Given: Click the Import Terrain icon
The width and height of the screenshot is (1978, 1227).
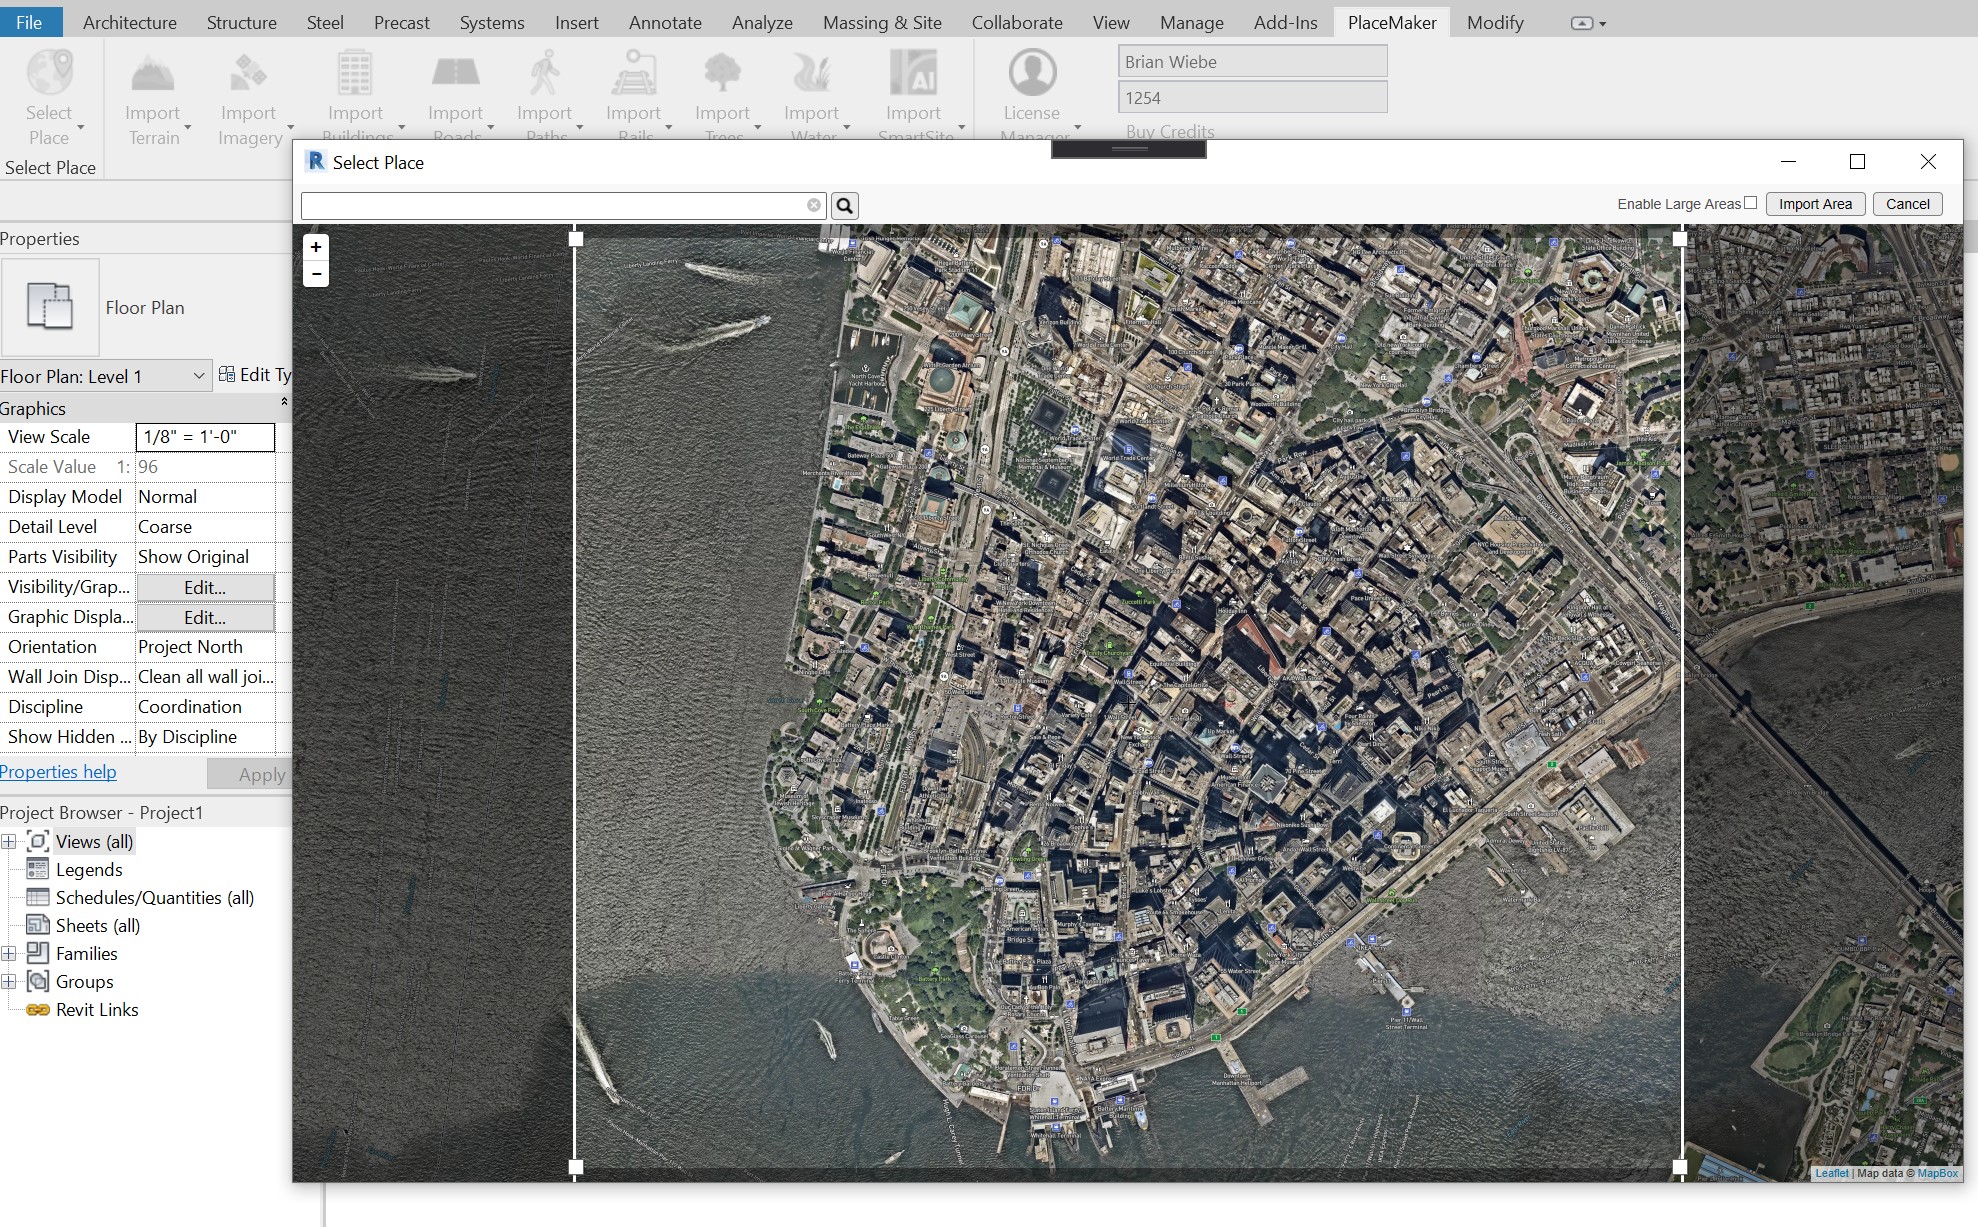Looking at the screenshot, I should pos(153,75).
